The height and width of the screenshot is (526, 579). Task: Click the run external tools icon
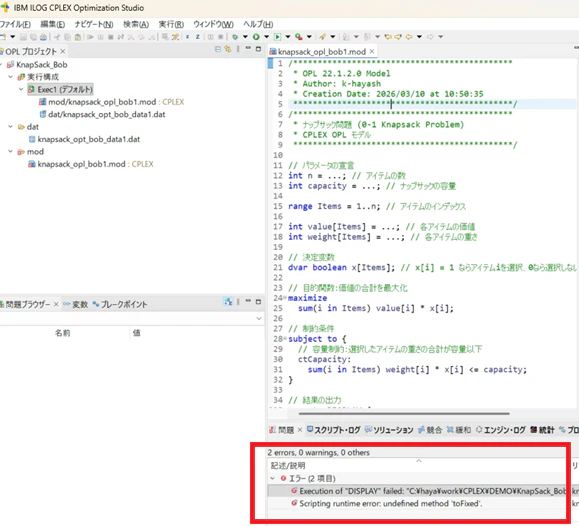click(299, 37)
